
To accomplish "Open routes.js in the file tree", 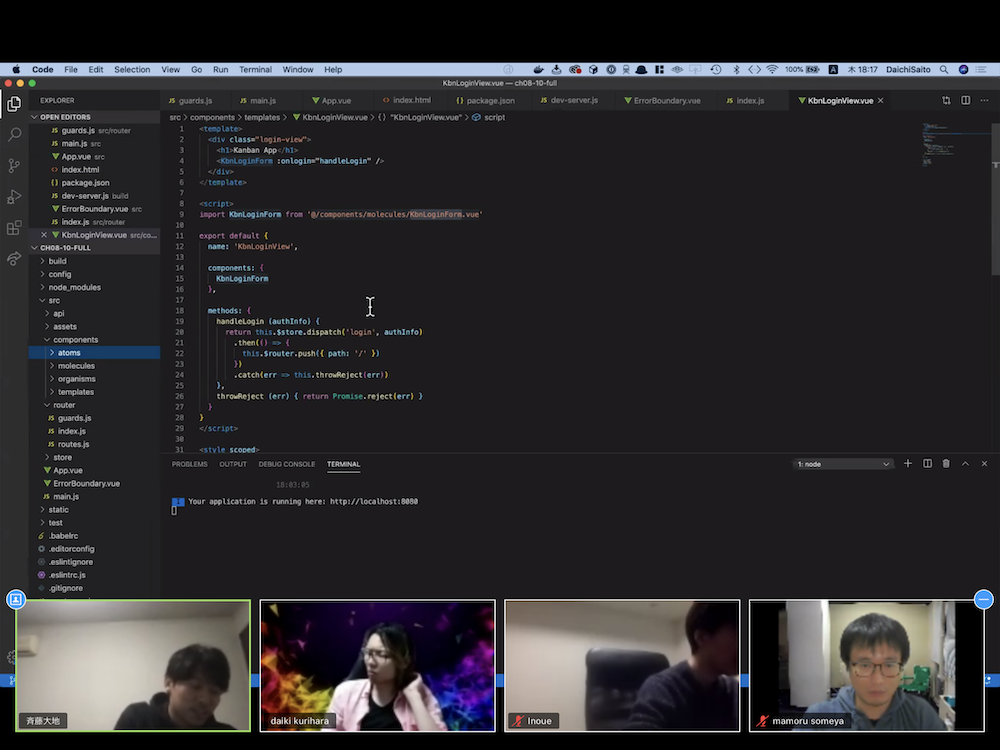I will (94, 445).
